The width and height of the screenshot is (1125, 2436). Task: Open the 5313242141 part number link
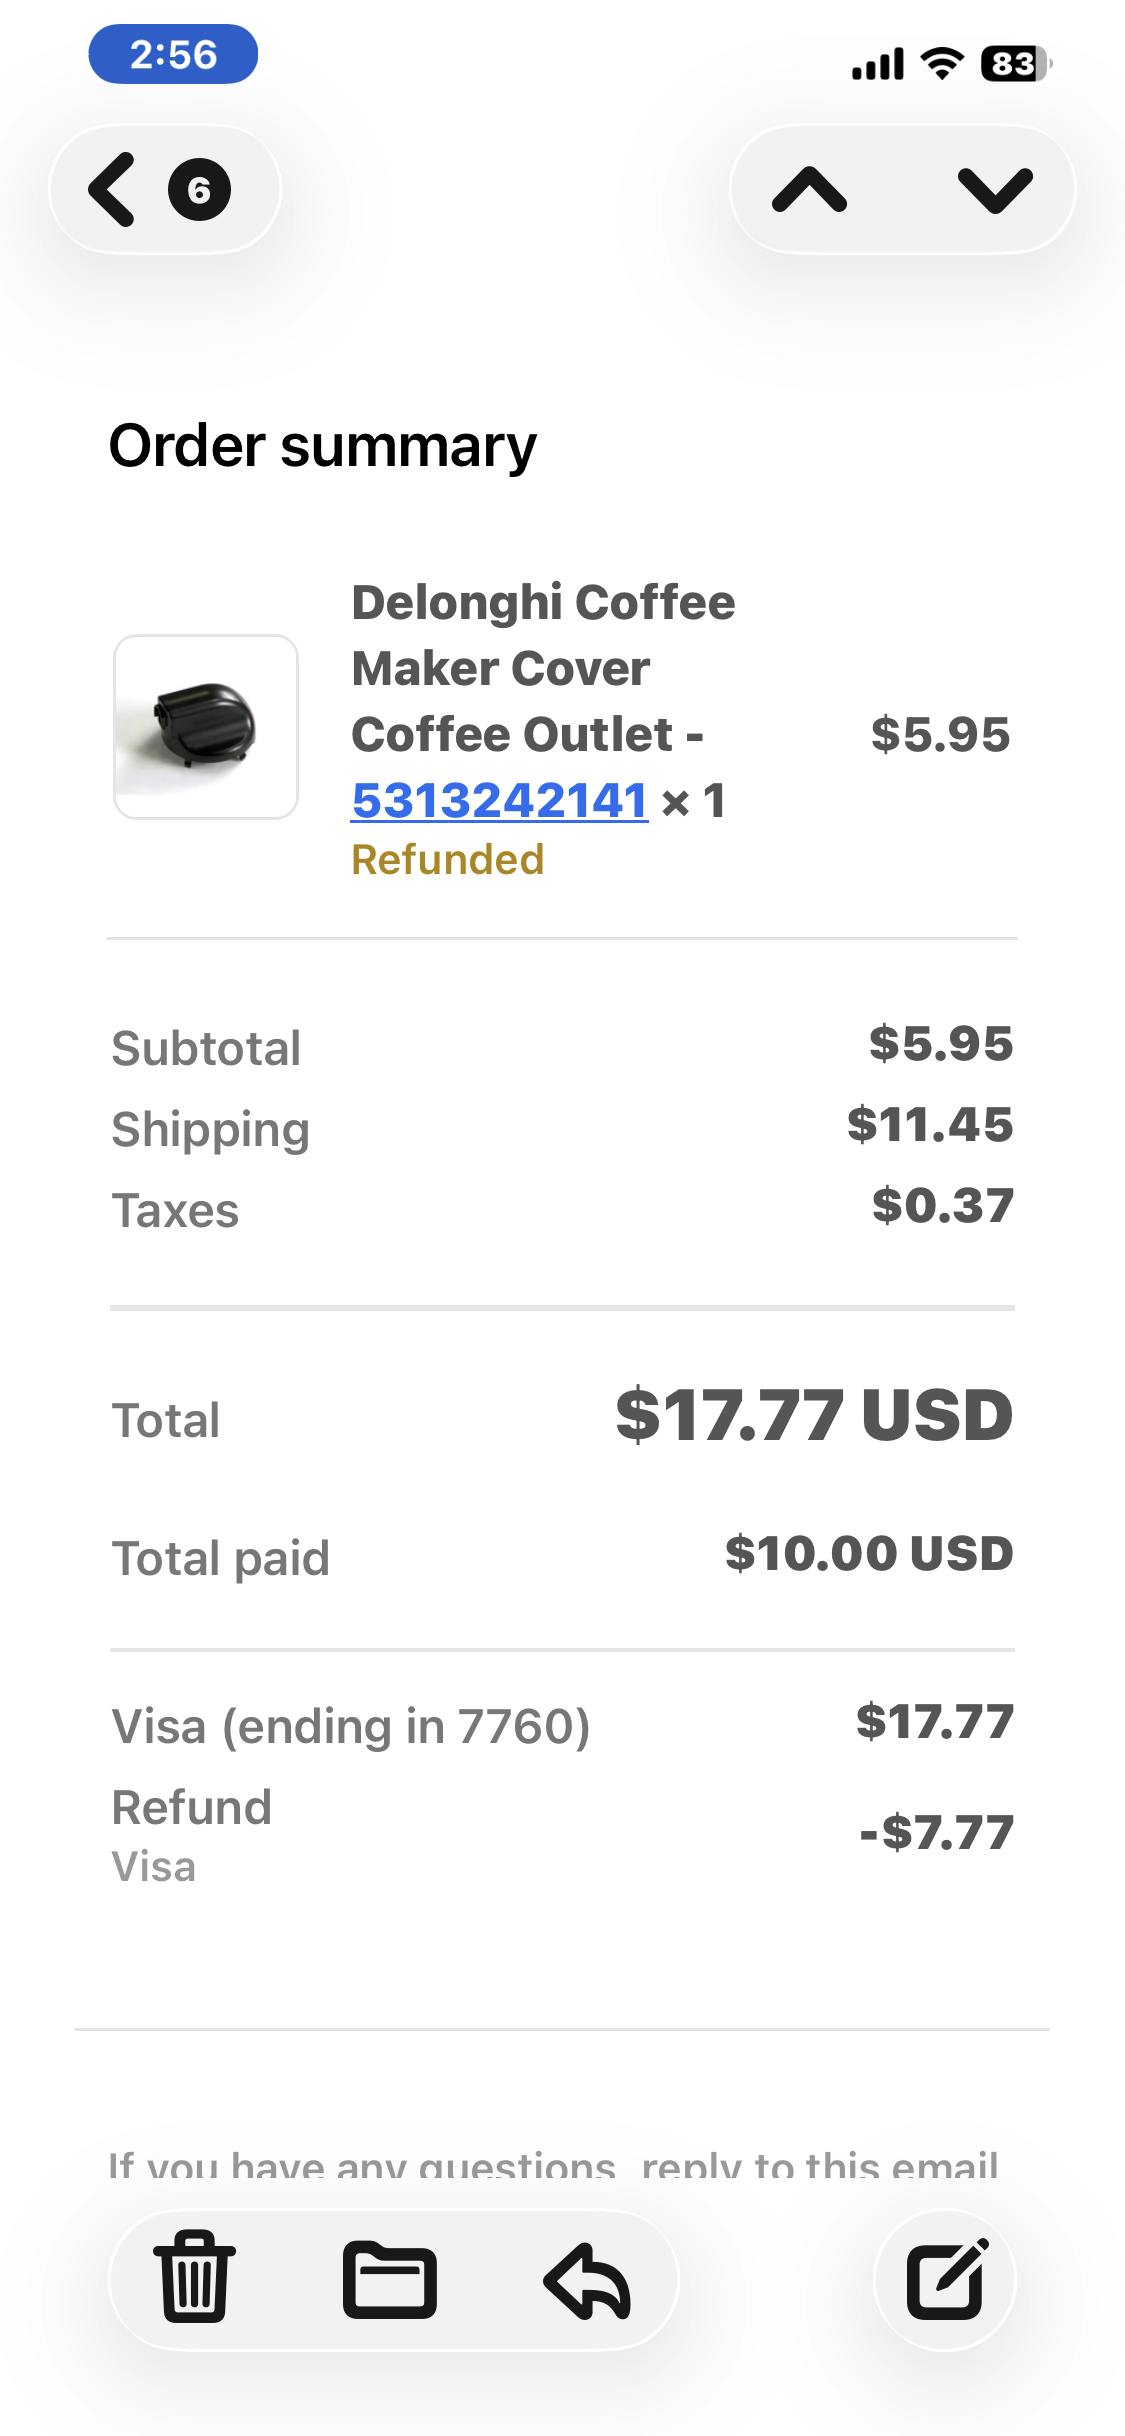pyautogui.click(x=500, y=800)
